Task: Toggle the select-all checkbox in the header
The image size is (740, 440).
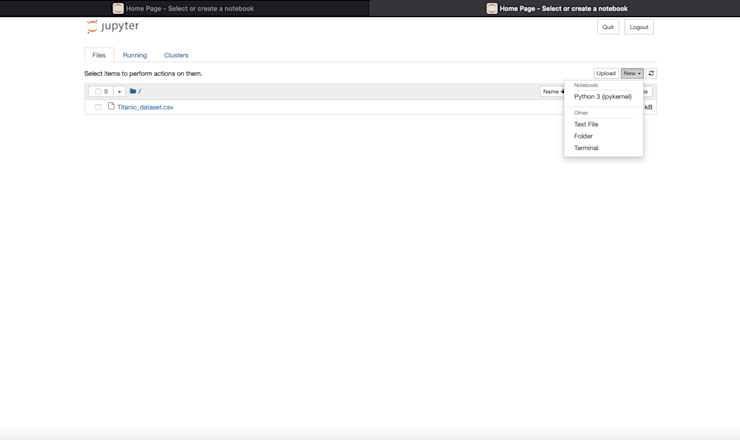Action: (x=98, y=92)
